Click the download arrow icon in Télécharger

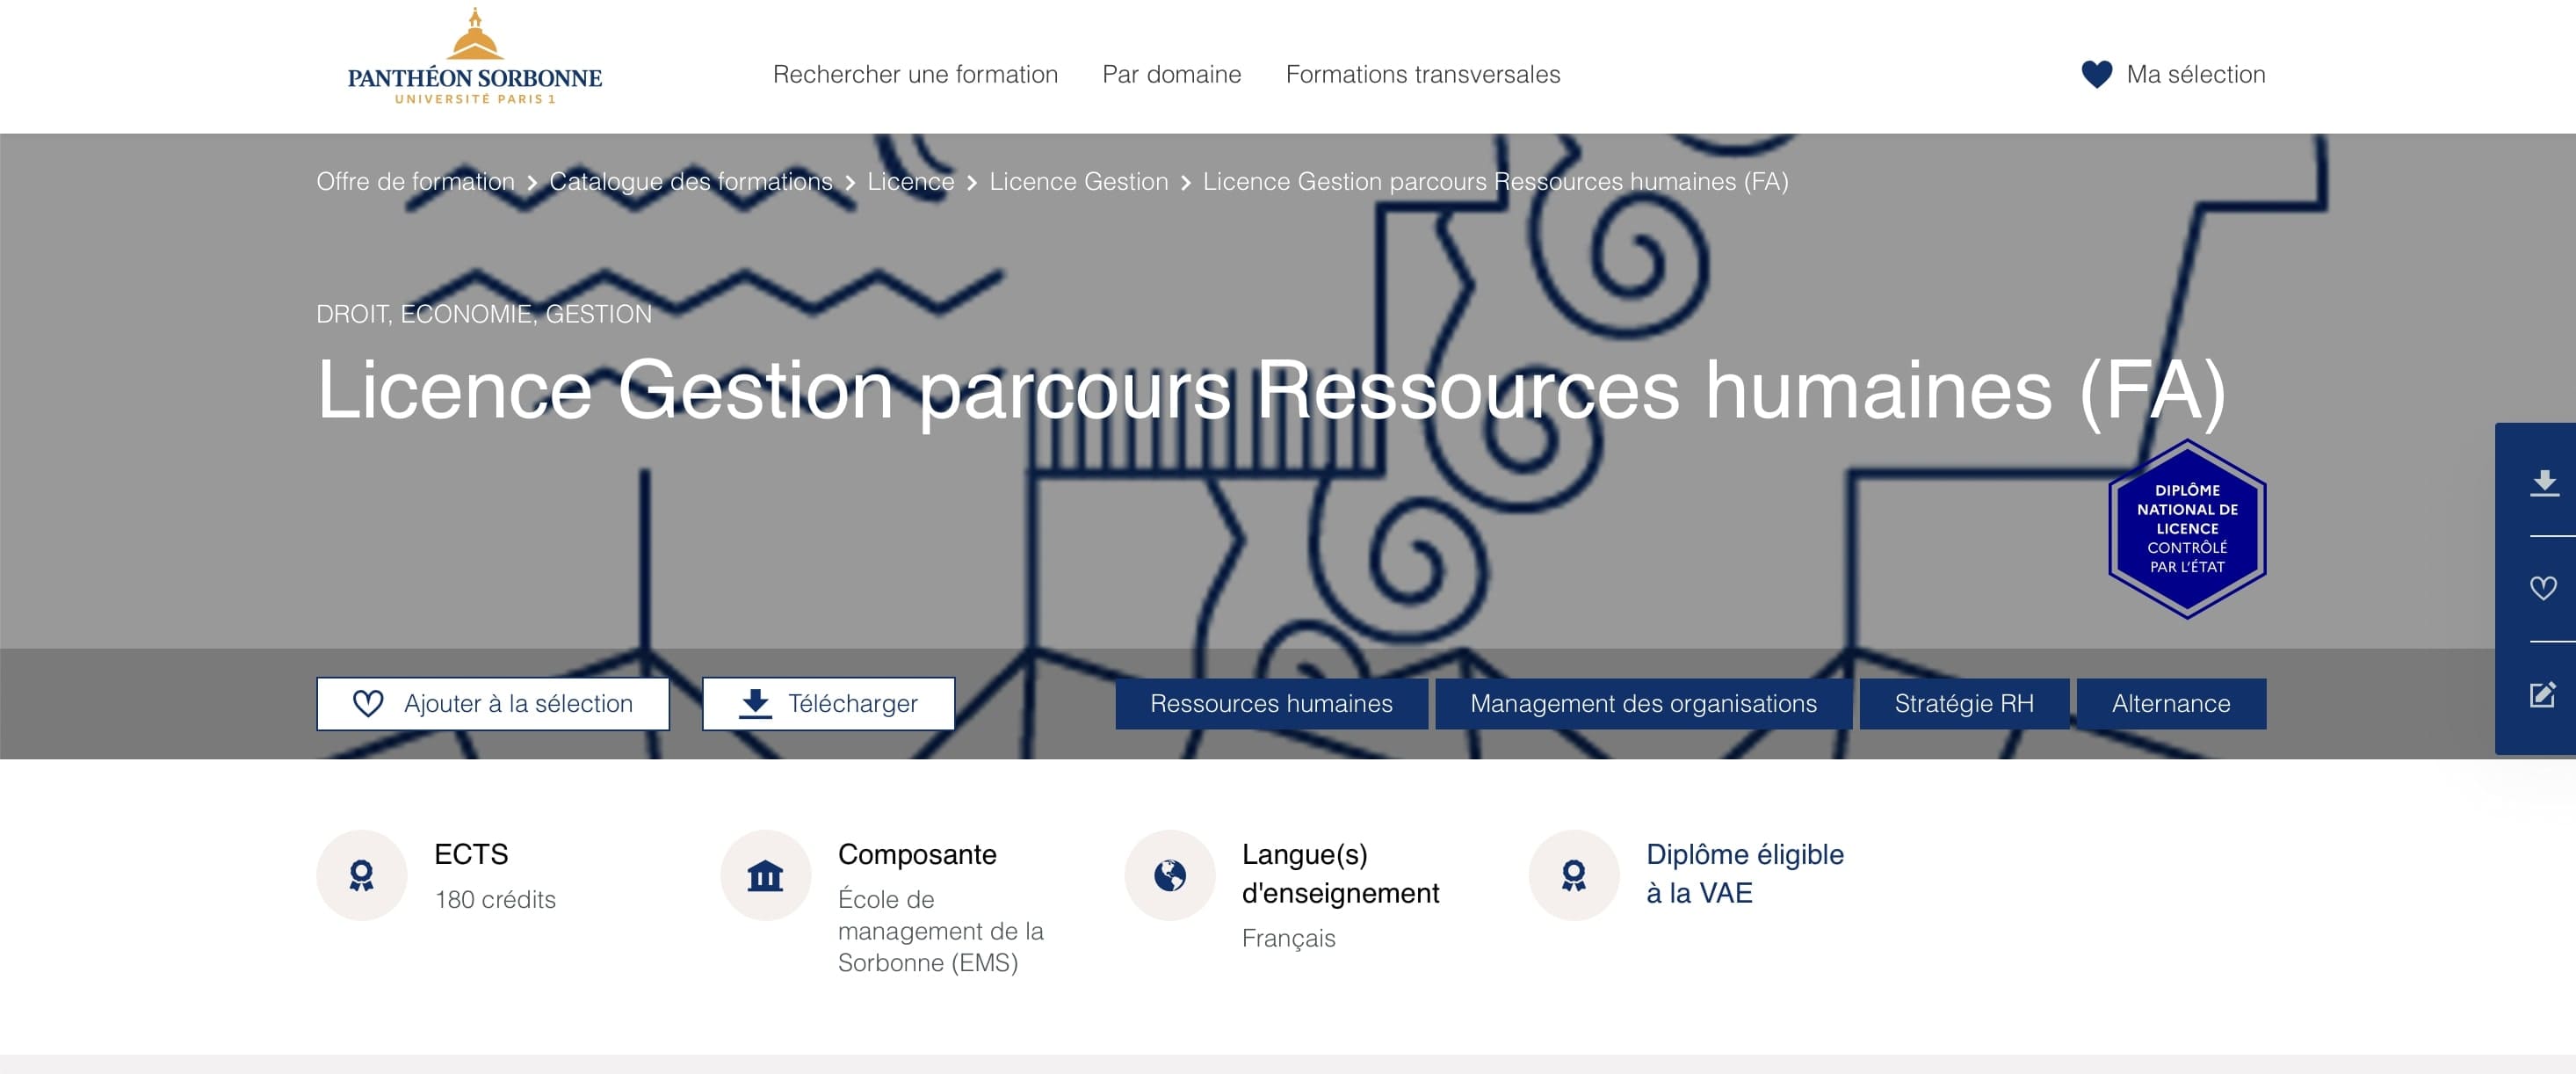click(755, 703)
